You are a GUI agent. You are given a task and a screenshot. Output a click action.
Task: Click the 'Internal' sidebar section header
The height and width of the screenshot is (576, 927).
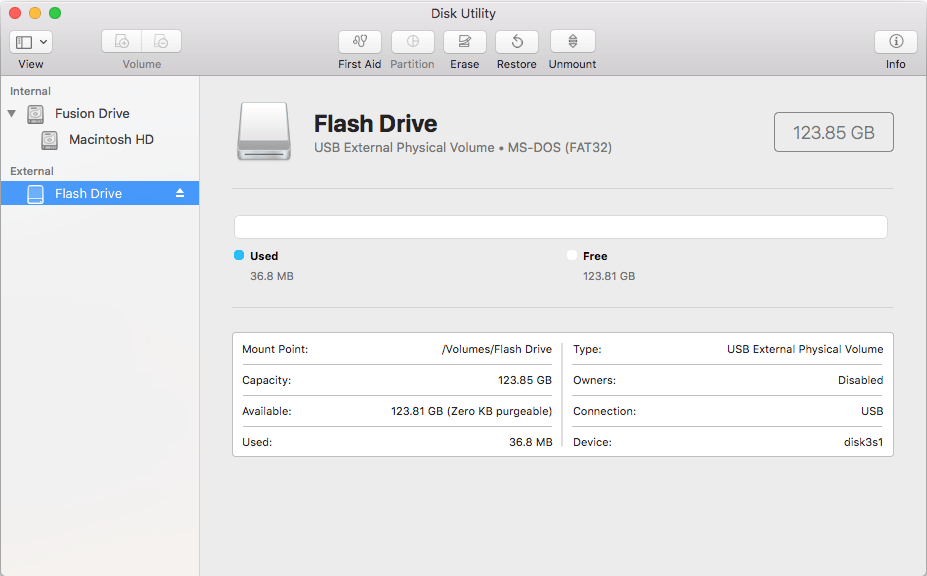coord(30,91)
